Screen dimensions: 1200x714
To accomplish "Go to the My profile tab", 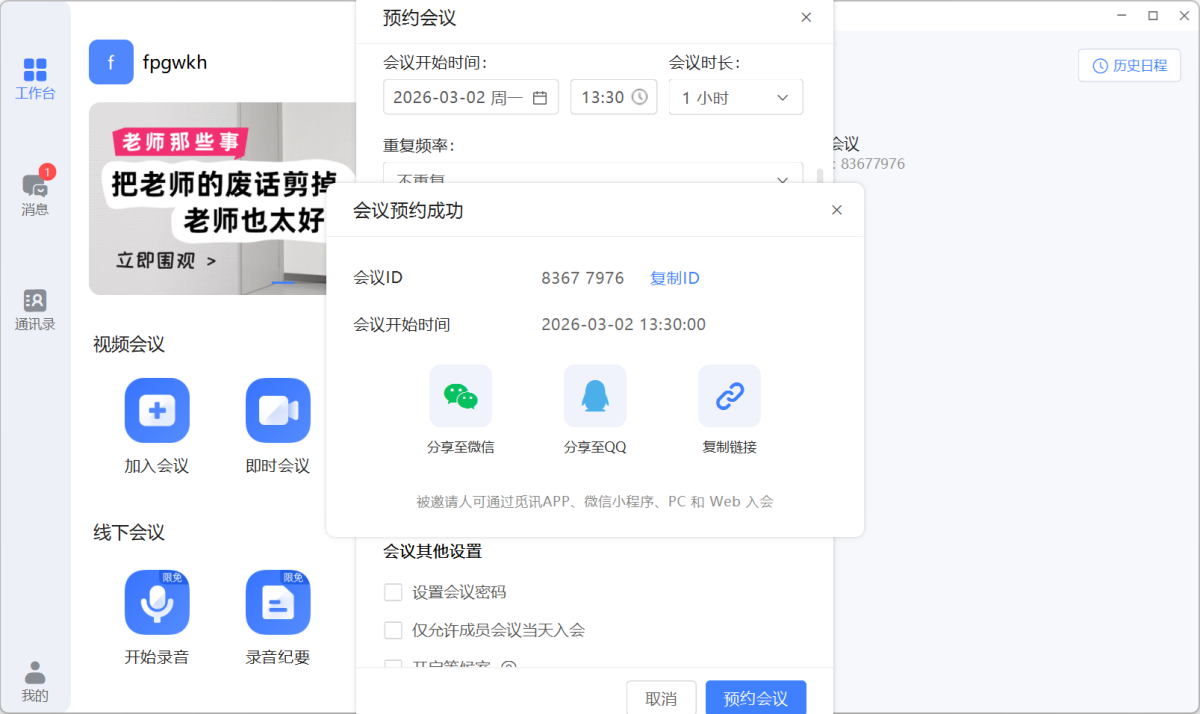I will (35, 681).
